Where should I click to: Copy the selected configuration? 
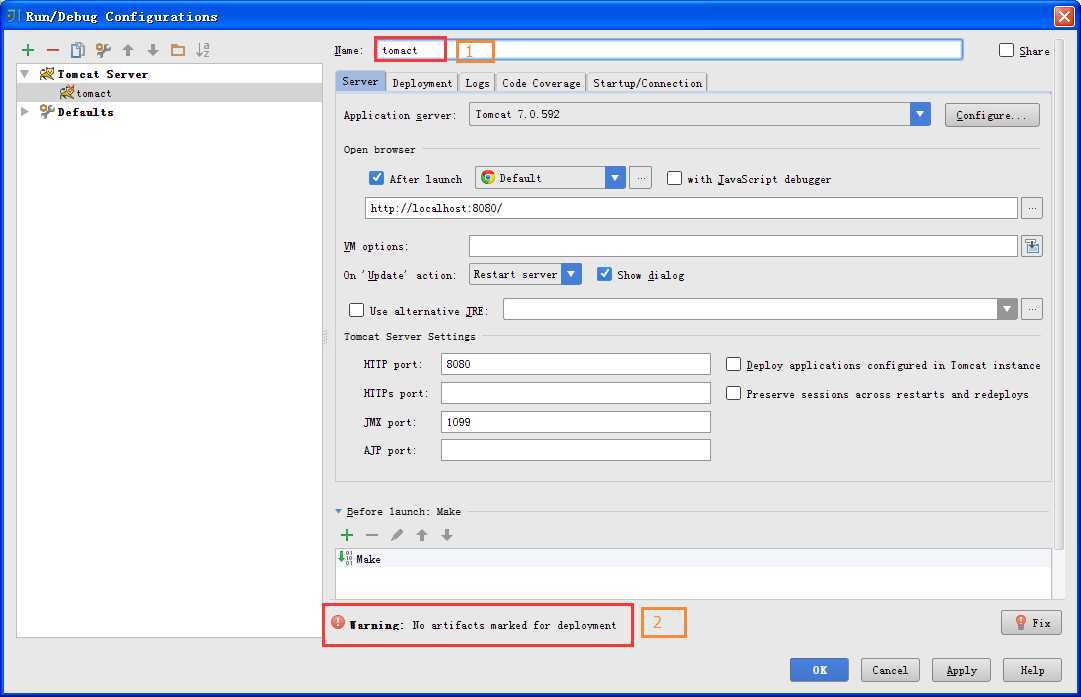click(x=78, y=50)
